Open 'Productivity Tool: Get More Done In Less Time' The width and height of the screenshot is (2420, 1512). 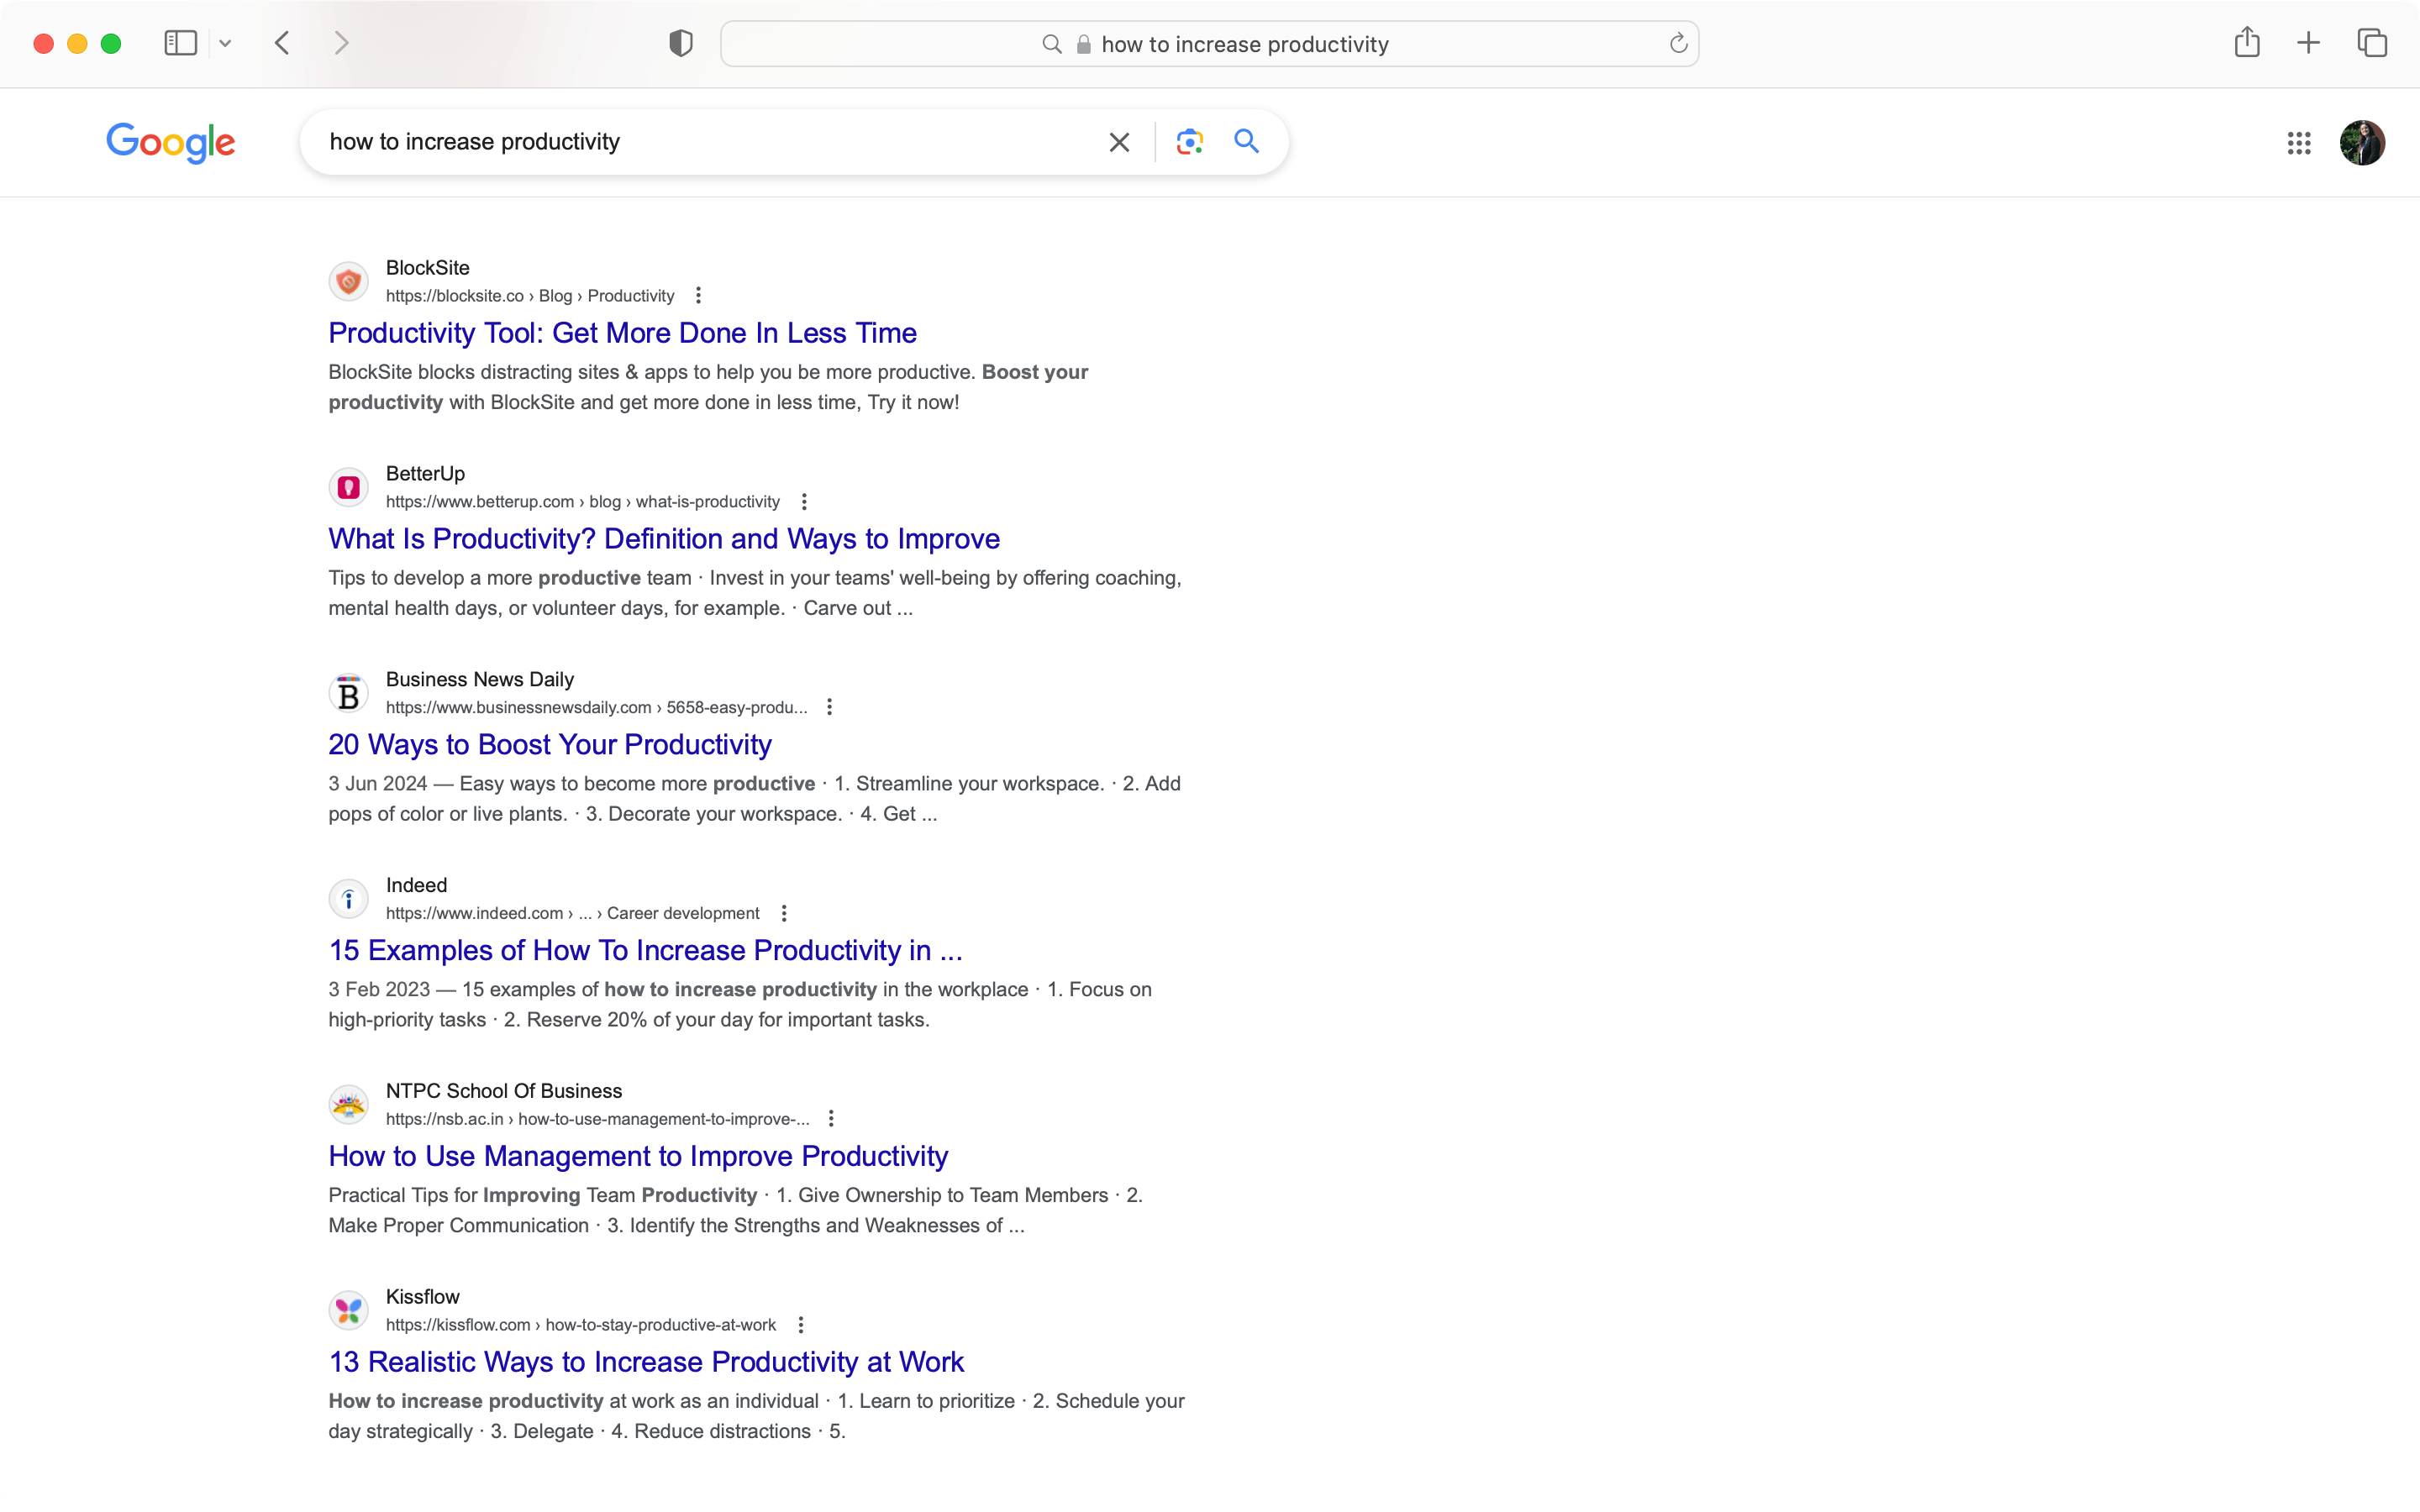click(622, 333)
